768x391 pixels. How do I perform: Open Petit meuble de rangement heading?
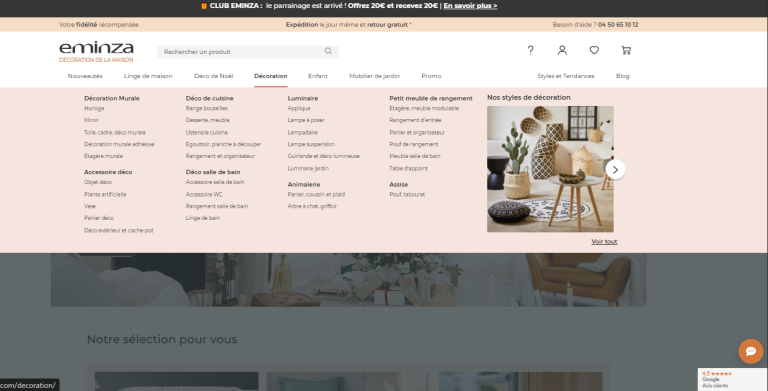(x=431, y=98)
